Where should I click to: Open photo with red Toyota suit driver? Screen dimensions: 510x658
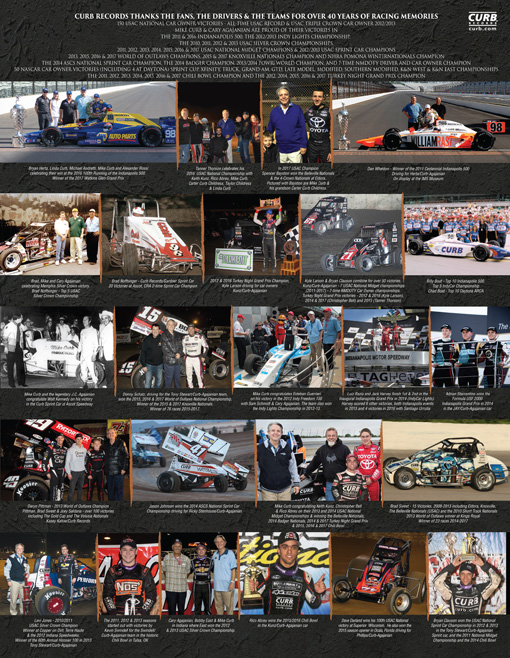pos(319,460)
